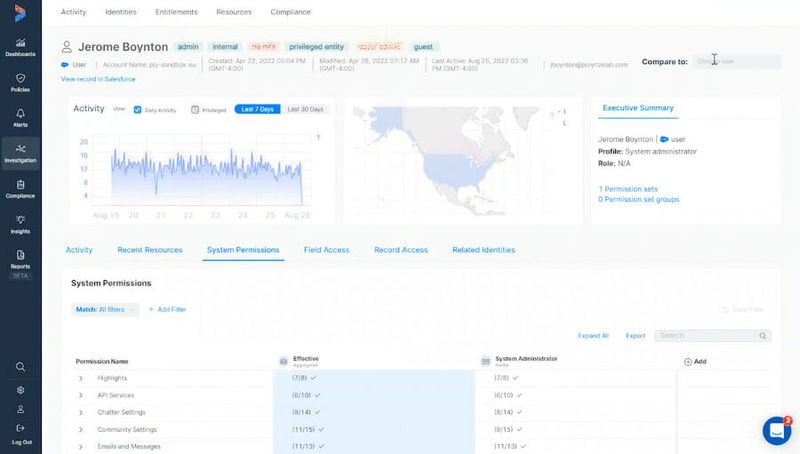The width and height of the screenshot is (800, 454).
Task: Open Alerts bell in sidebar
Action: click(x=21, y=117)
